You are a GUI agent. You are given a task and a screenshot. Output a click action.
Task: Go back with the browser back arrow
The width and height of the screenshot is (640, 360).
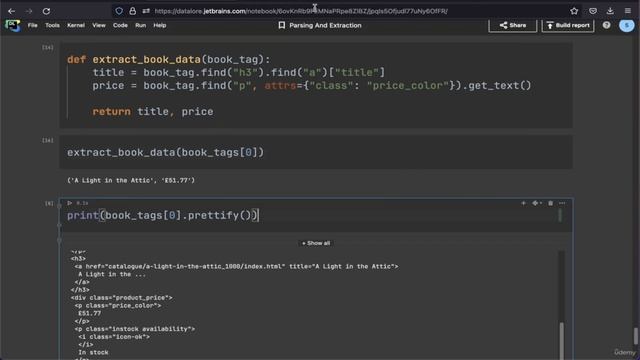(11, 11)
